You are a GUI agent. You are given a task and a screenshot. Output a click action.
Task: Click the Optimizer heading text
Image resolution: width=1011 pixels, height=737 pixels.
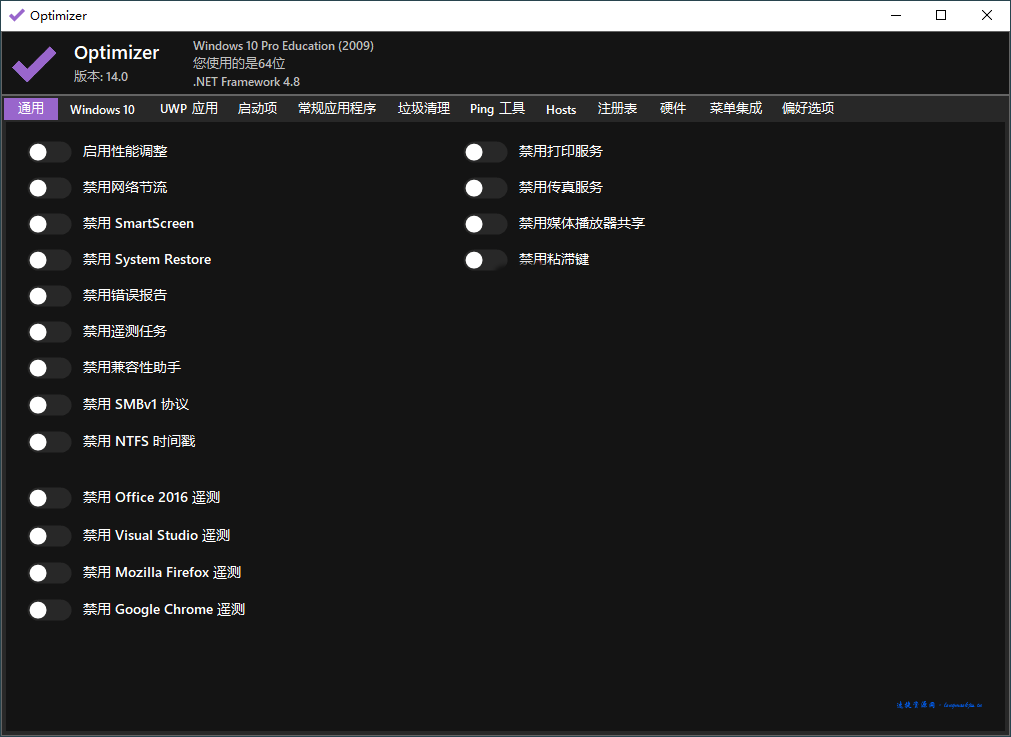117,52
